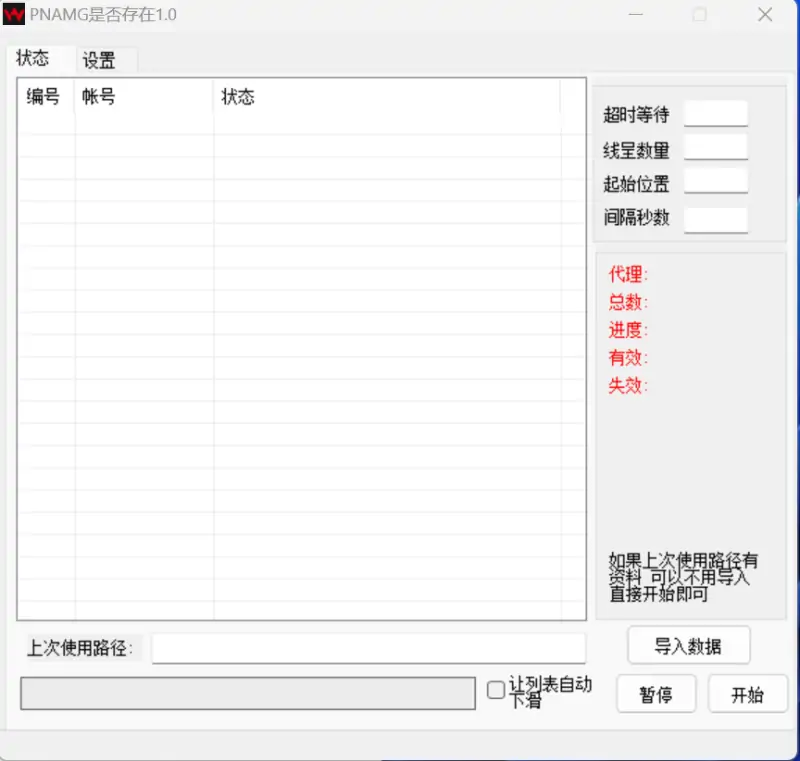Screen dimensions: 800x761
Task: Click the 超时等待 input field
Action: click(716, 113)
